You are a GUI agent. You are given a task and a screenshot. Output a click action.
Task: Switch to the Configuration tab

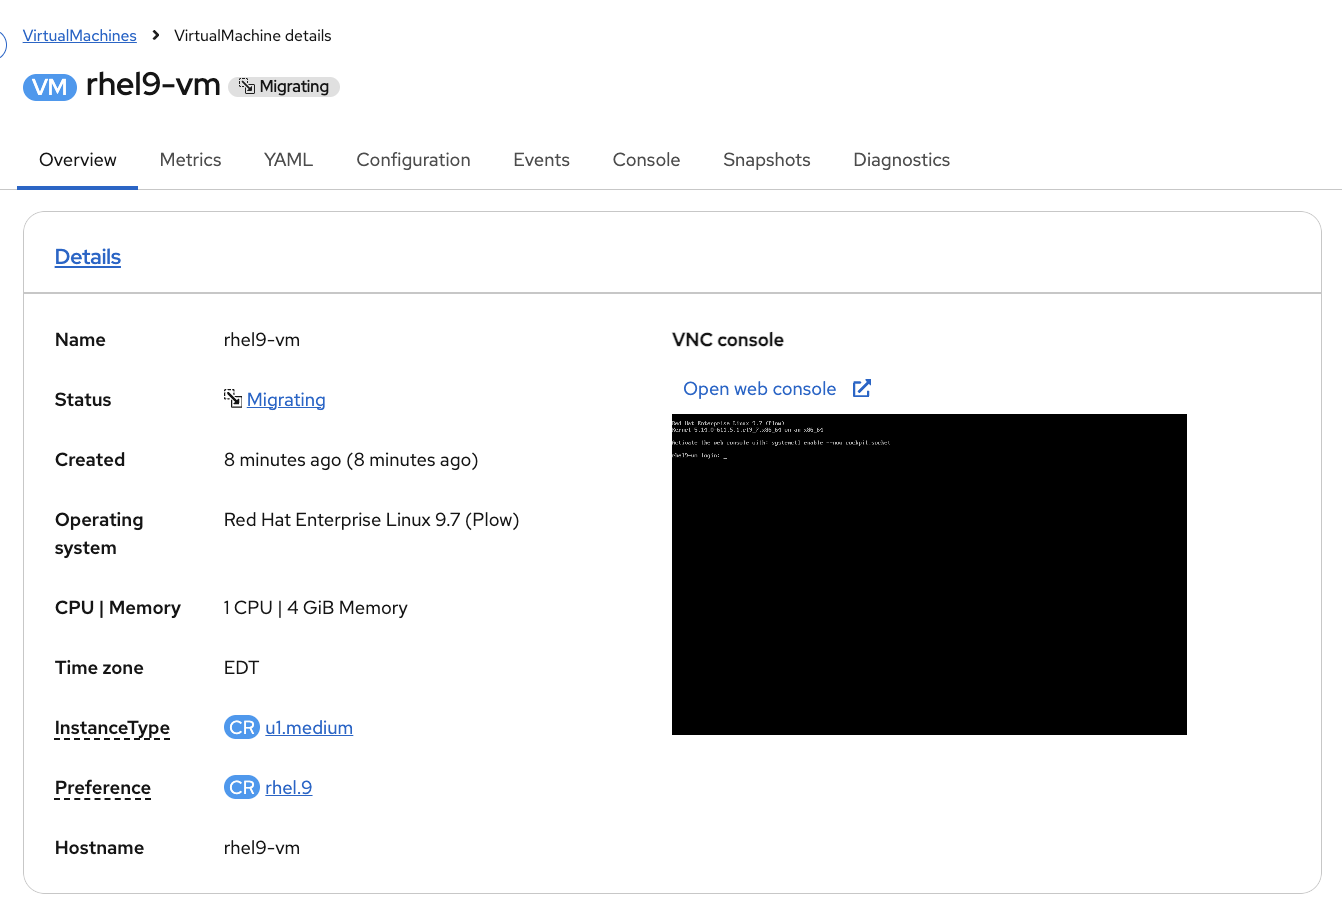413,160
